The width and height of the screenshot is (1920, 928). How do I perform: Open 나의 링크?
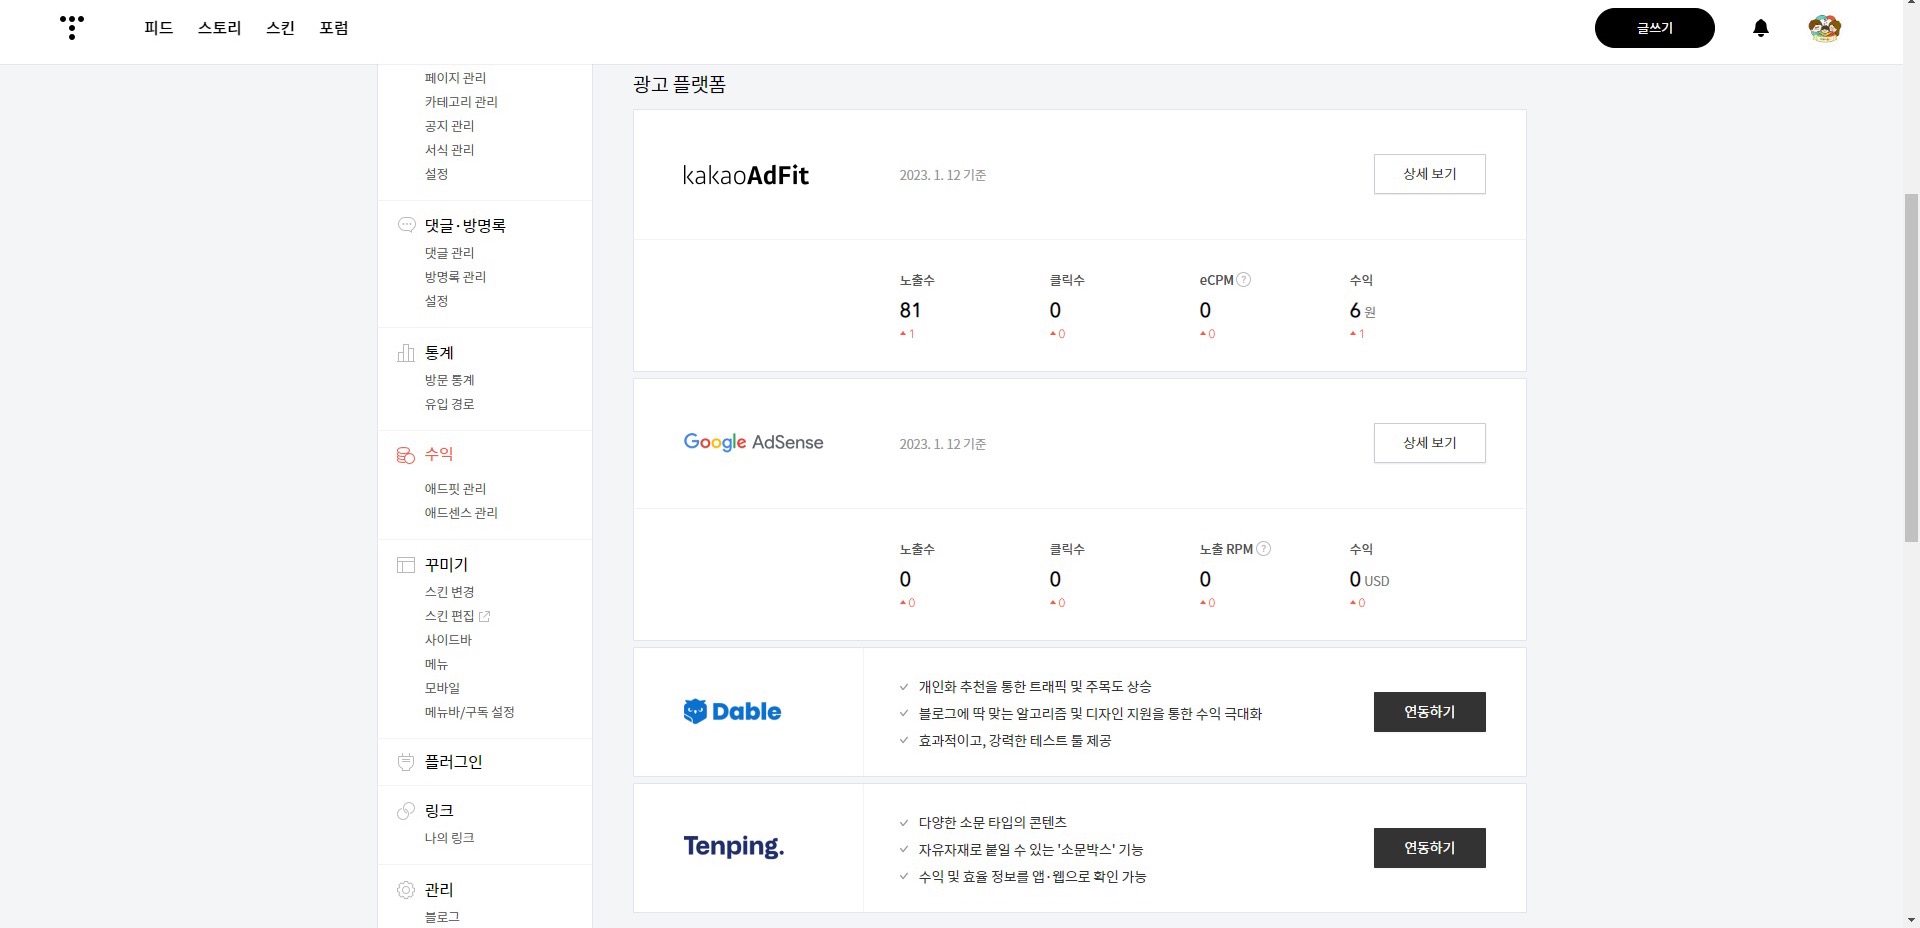pos(449,838)
